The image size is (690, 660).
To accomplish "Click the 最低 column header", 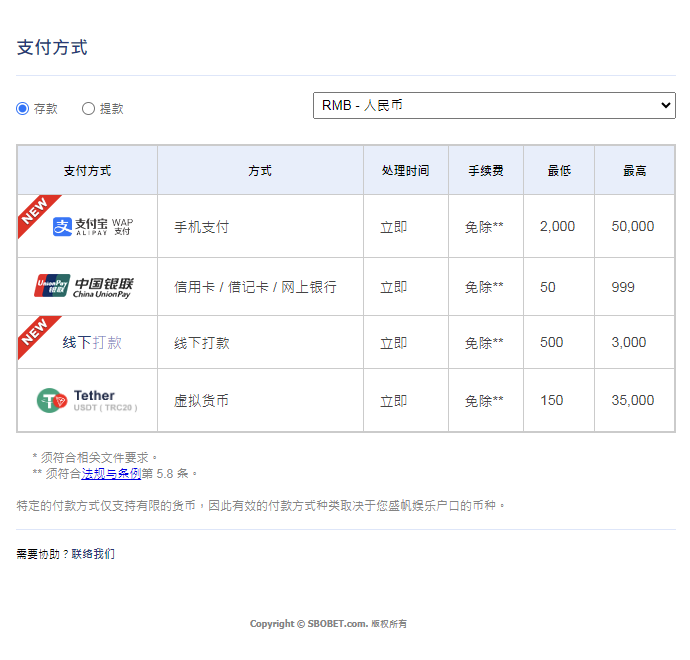I will (559, 170).
